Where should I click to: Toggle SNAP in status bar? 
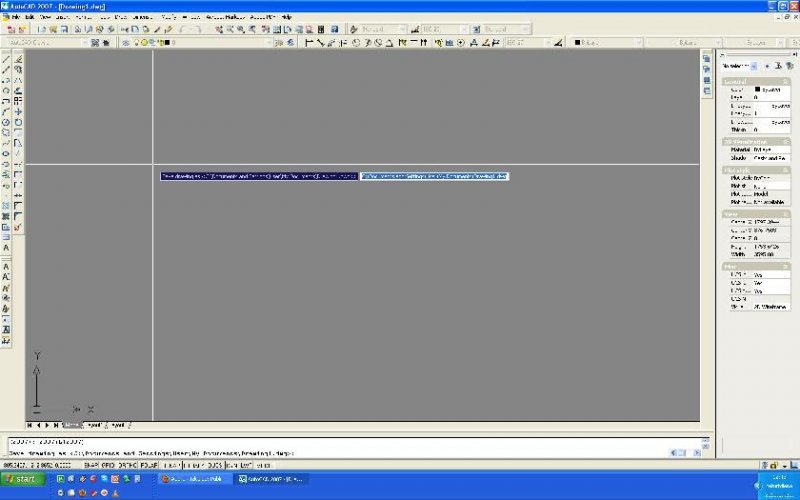(91, 465)
